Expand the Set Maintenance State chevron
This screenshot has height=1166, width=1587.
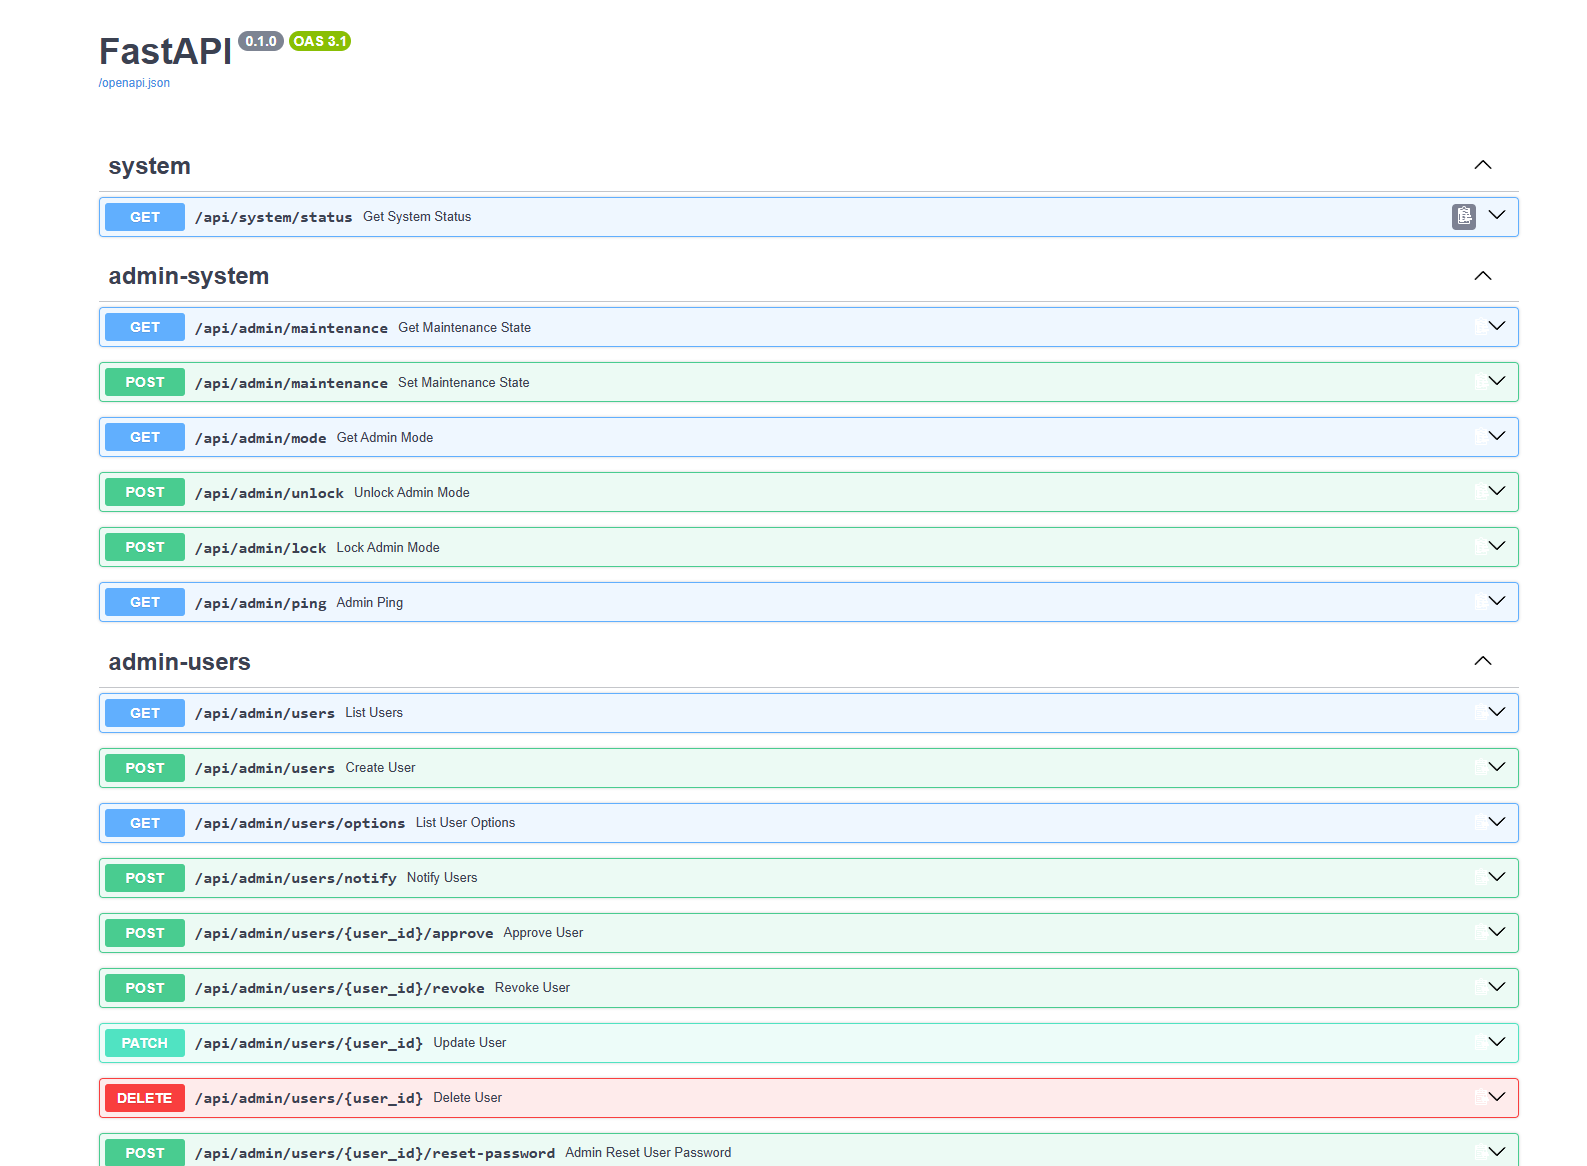pos(1497,381)
